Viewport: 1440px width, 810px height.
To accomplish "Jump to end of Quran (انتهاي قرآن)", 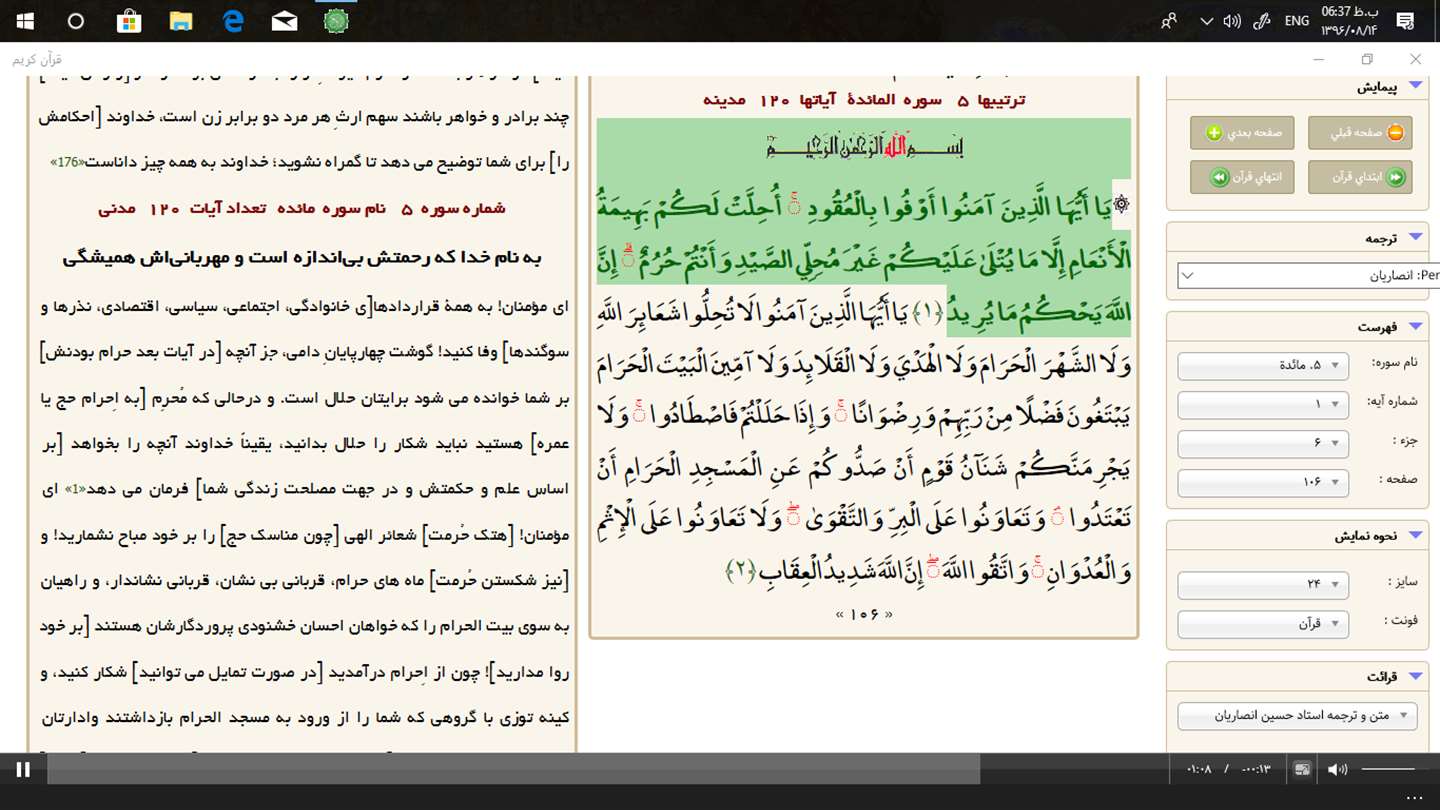I will [x=1242, y=177].
